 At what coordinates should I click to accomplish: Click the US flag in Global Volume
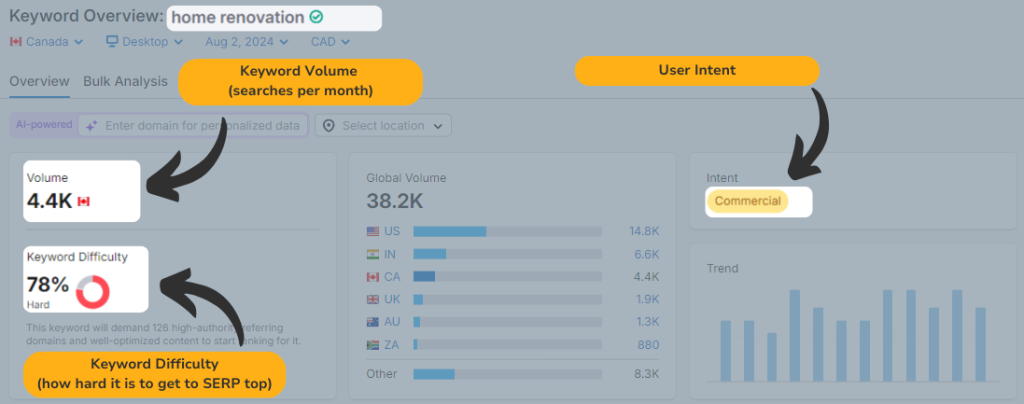point(374,231)
